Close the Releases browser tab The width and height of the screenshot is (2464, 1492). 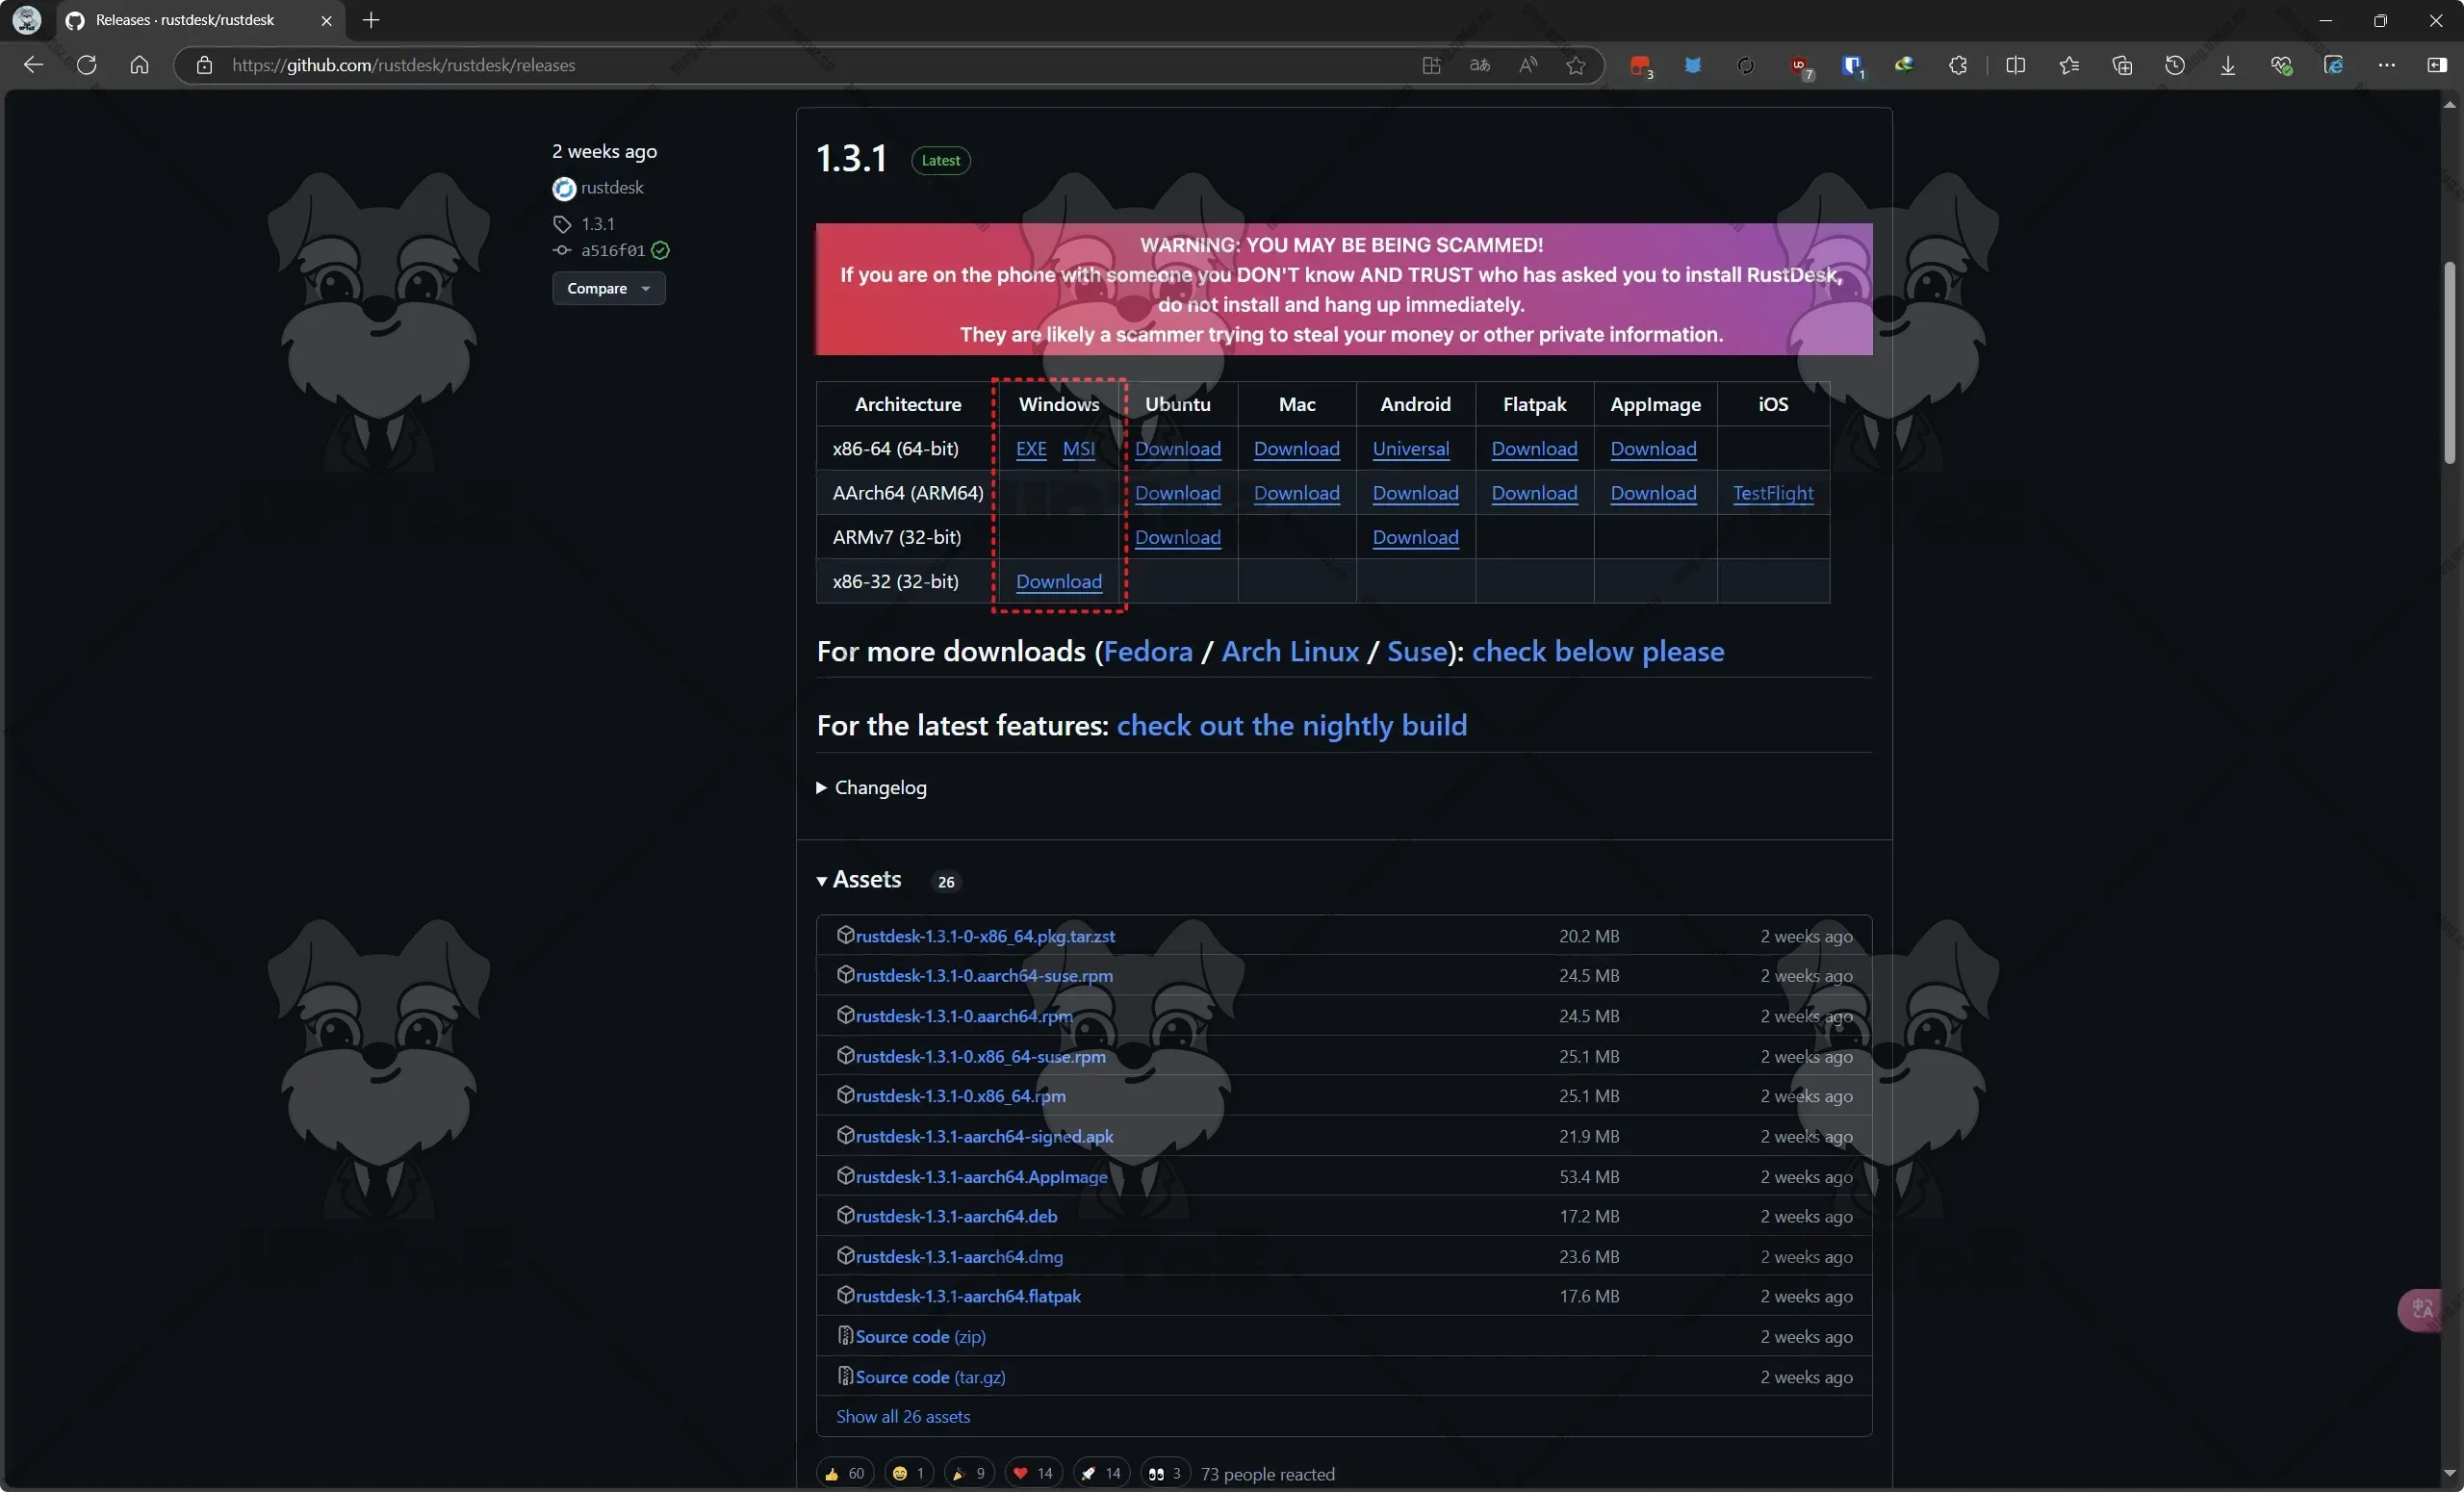point(326,20)
